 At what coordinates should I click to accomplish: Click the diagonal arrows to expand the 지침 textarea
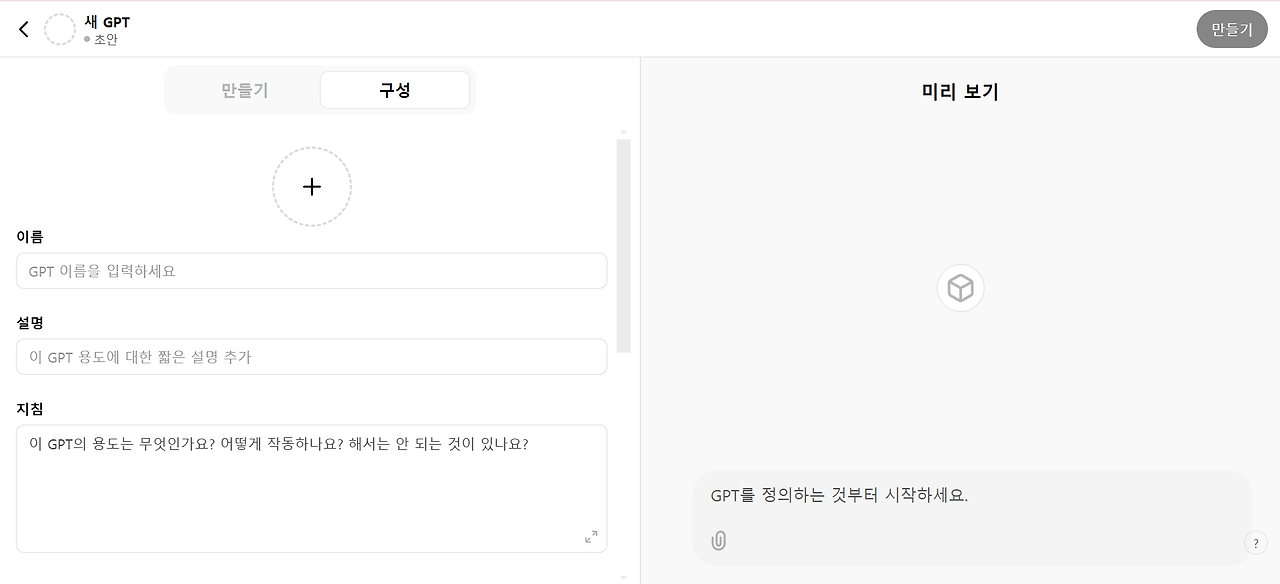tap(590, 536)
